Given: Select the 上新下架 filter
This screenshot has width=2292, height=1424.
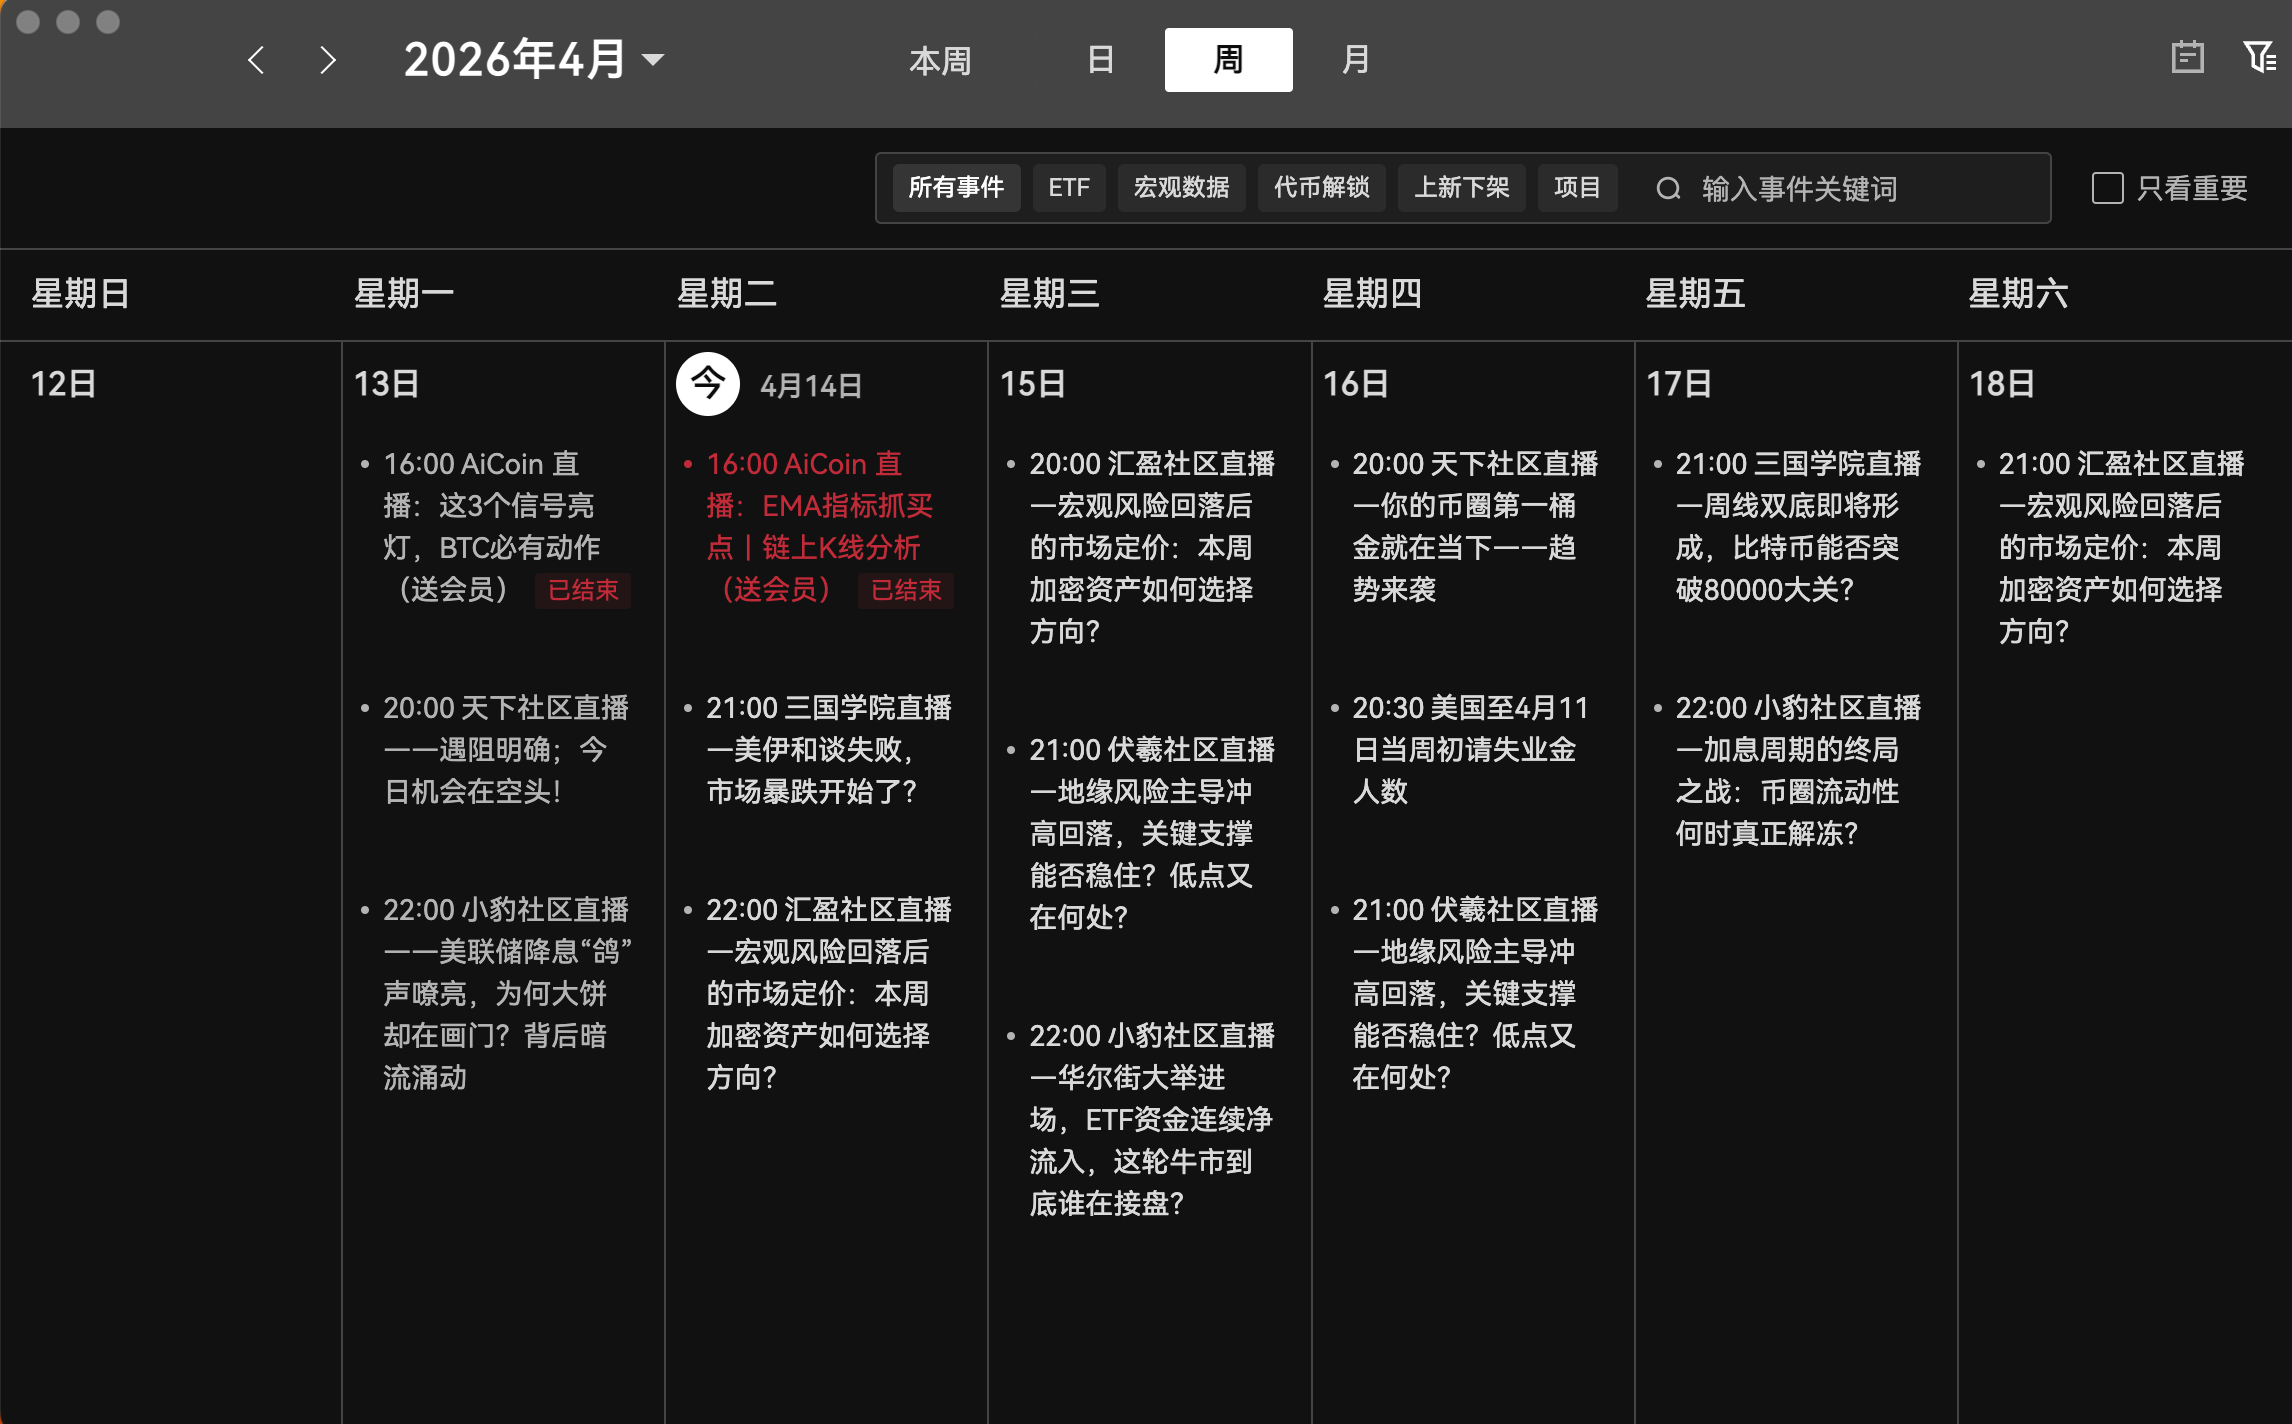Looking at the screenshot, I should (1461, 187).
